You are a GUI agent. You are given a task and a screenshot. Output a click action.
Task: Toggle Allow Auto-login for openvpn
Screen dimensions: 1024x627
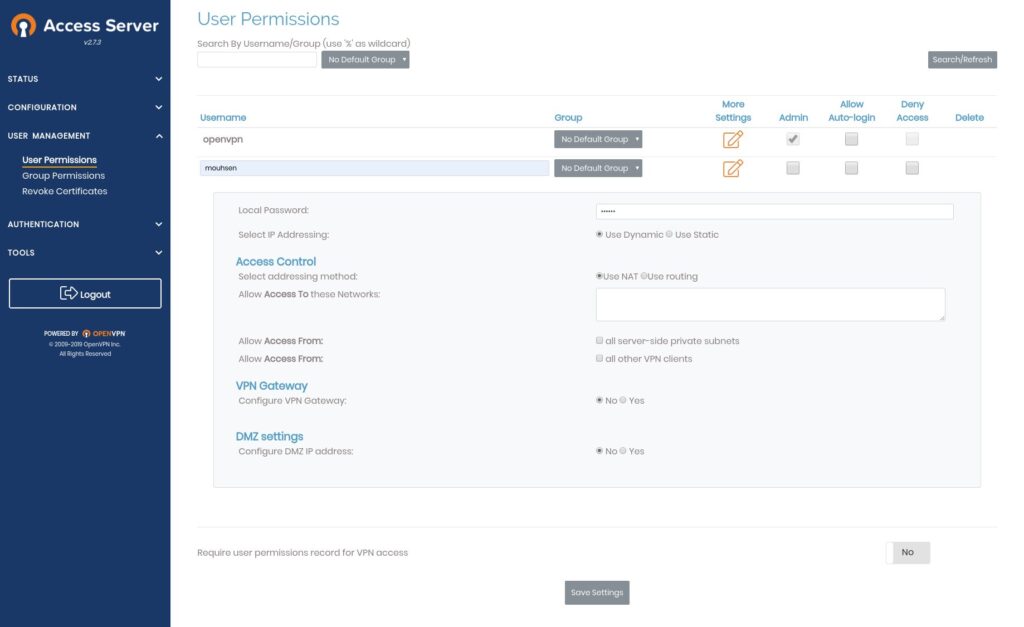click(851, 139)
